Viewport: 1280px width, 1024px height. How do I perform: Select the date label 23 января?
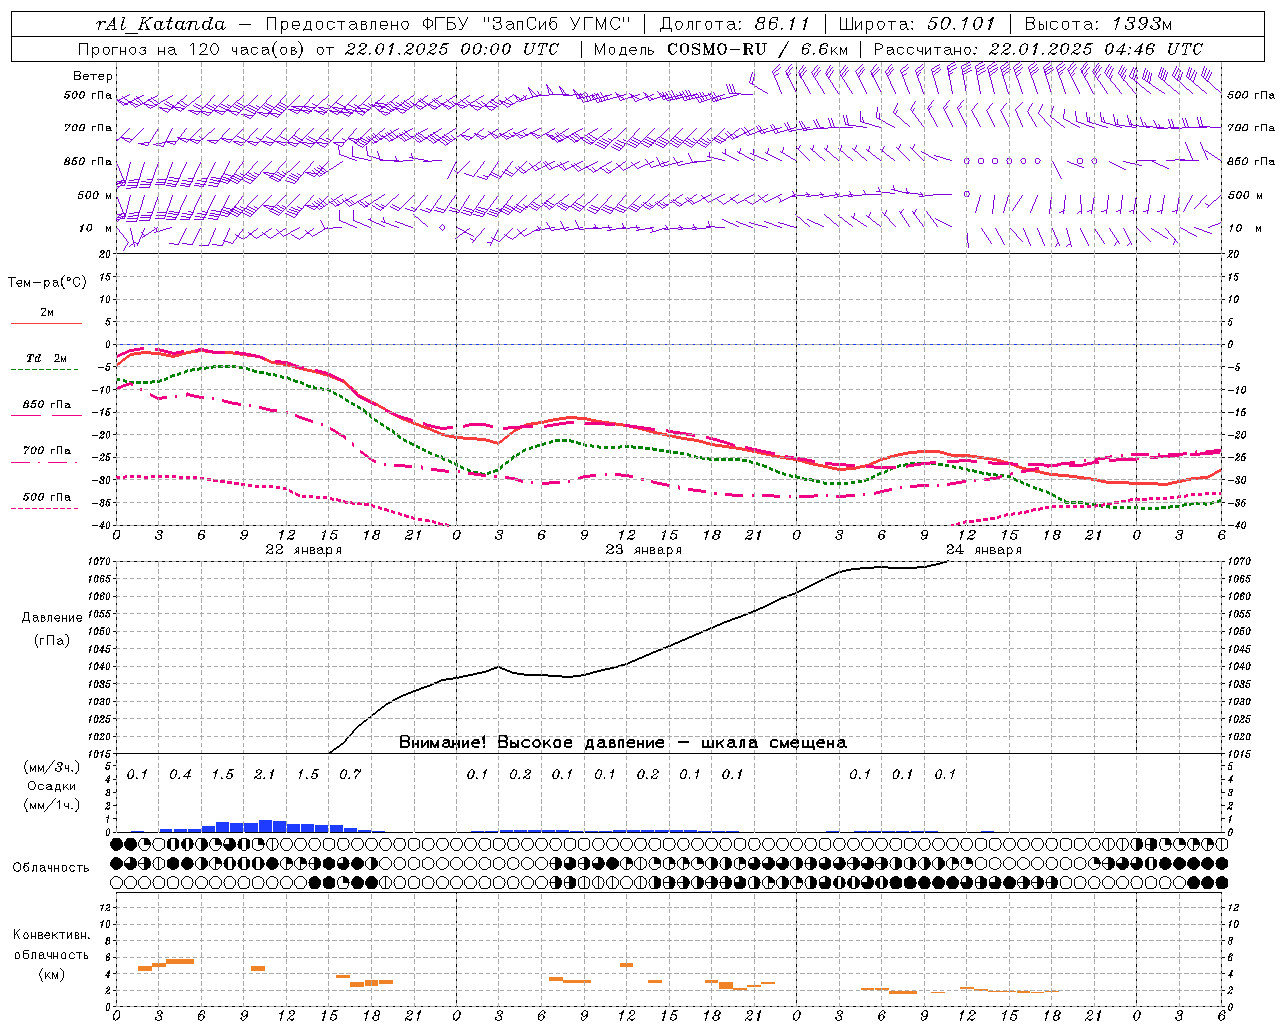(x=644, y=550)
